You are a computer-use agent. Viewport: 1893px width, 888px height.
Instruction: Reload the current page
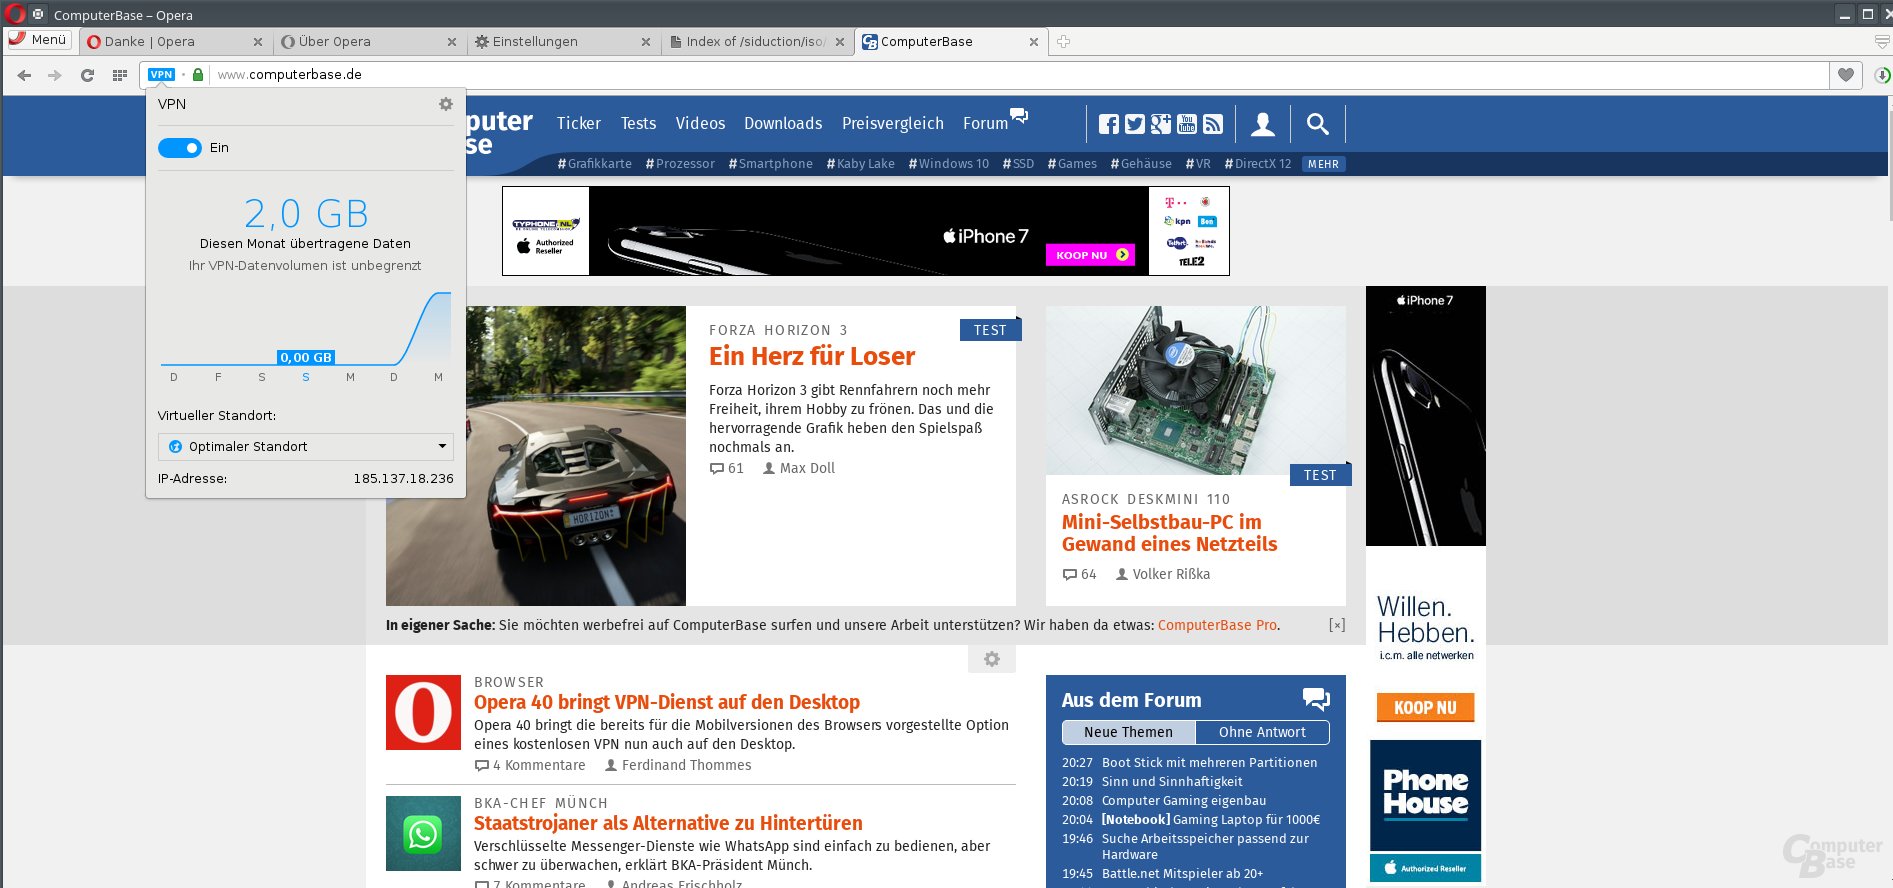pyautogui.click(x=87, y=75)
